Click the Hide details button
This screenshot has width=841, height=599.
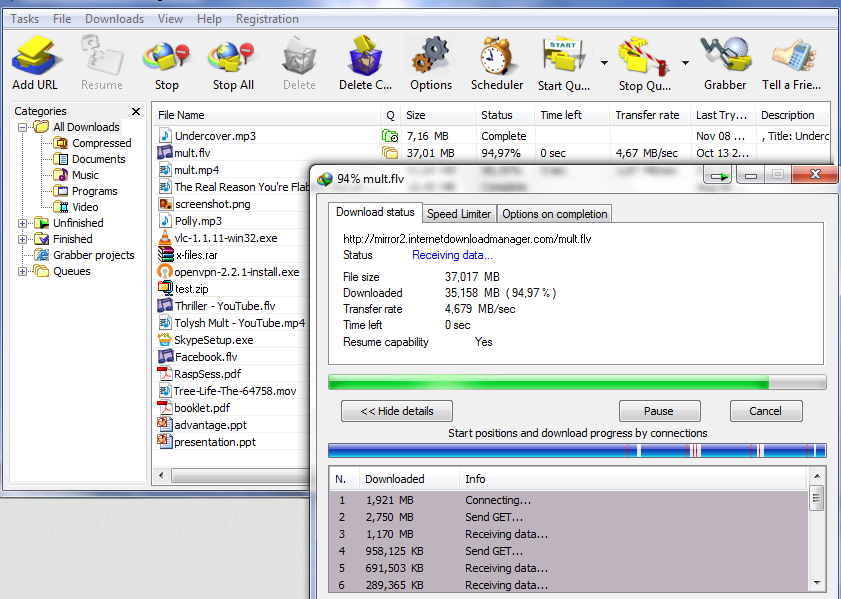397,411
